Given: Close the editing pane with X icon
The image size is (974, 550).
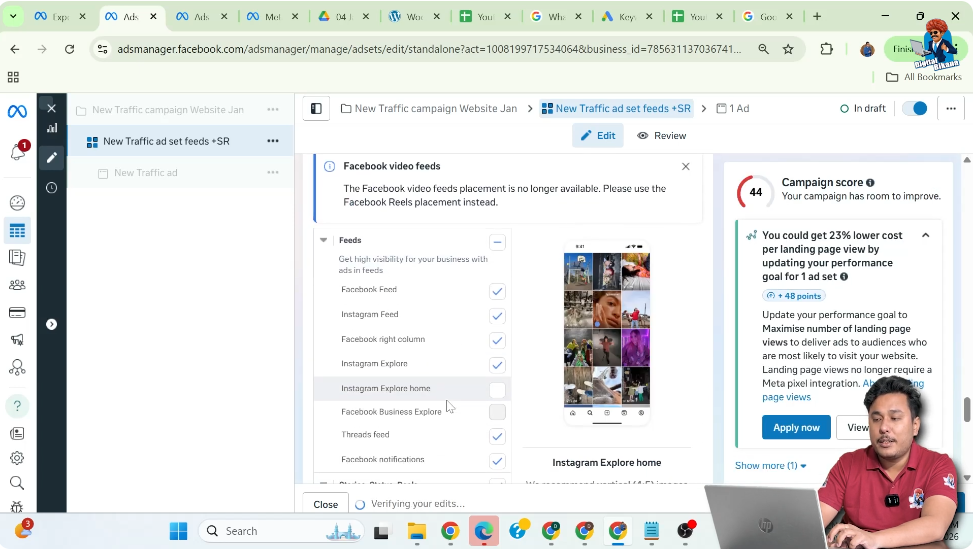Looking at the screenshot, I should 52,108.
